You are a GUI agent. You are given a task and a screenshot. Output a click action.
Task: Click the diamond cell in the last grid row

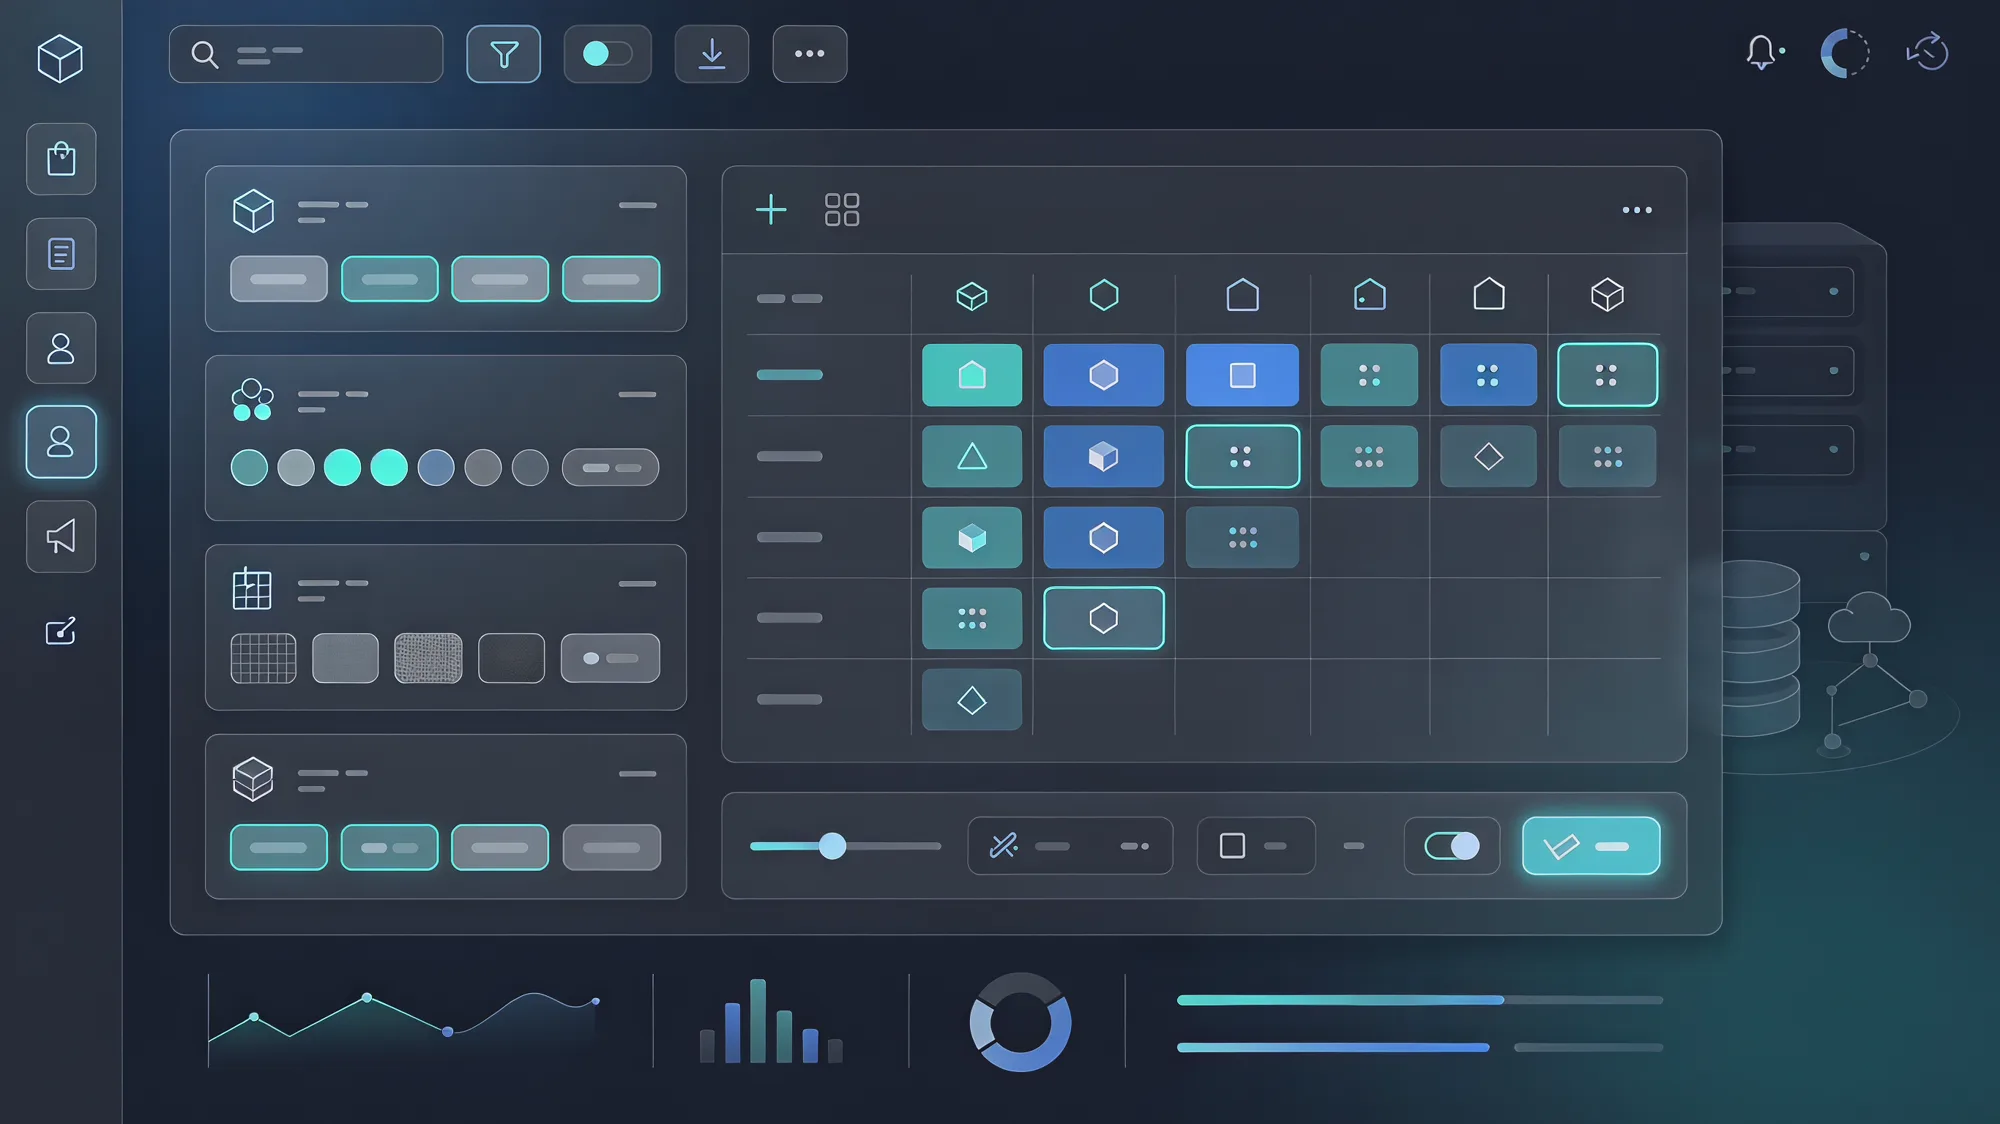(972, 700)
